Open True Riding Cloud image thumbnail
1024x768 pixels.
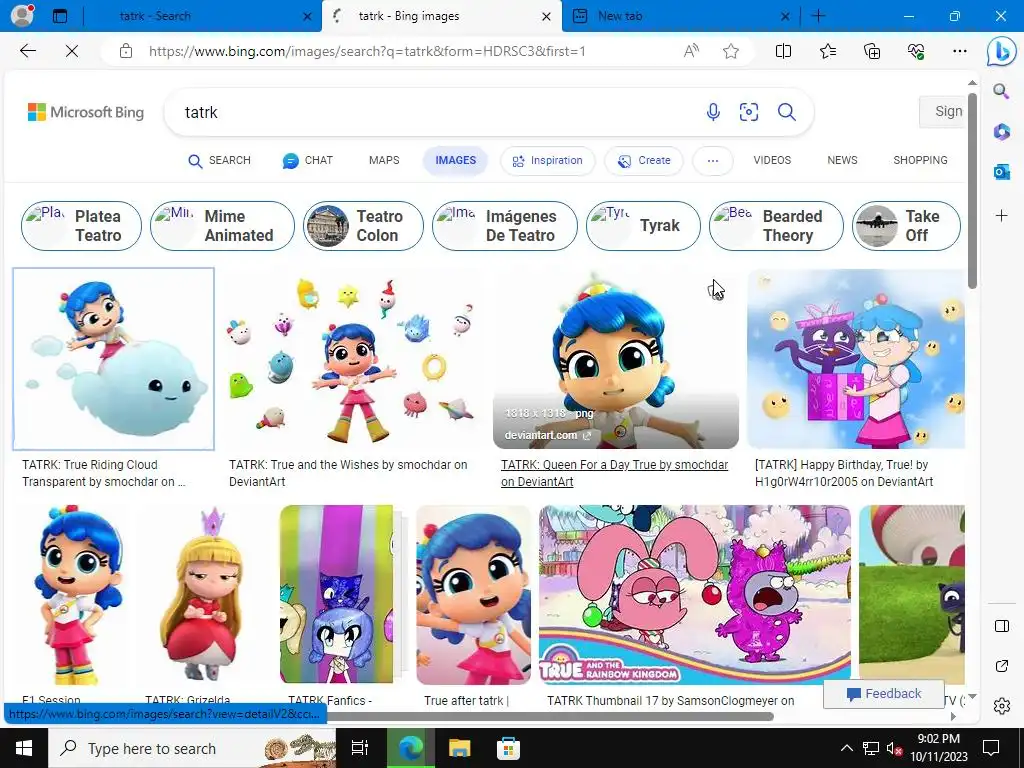point(114,359)
